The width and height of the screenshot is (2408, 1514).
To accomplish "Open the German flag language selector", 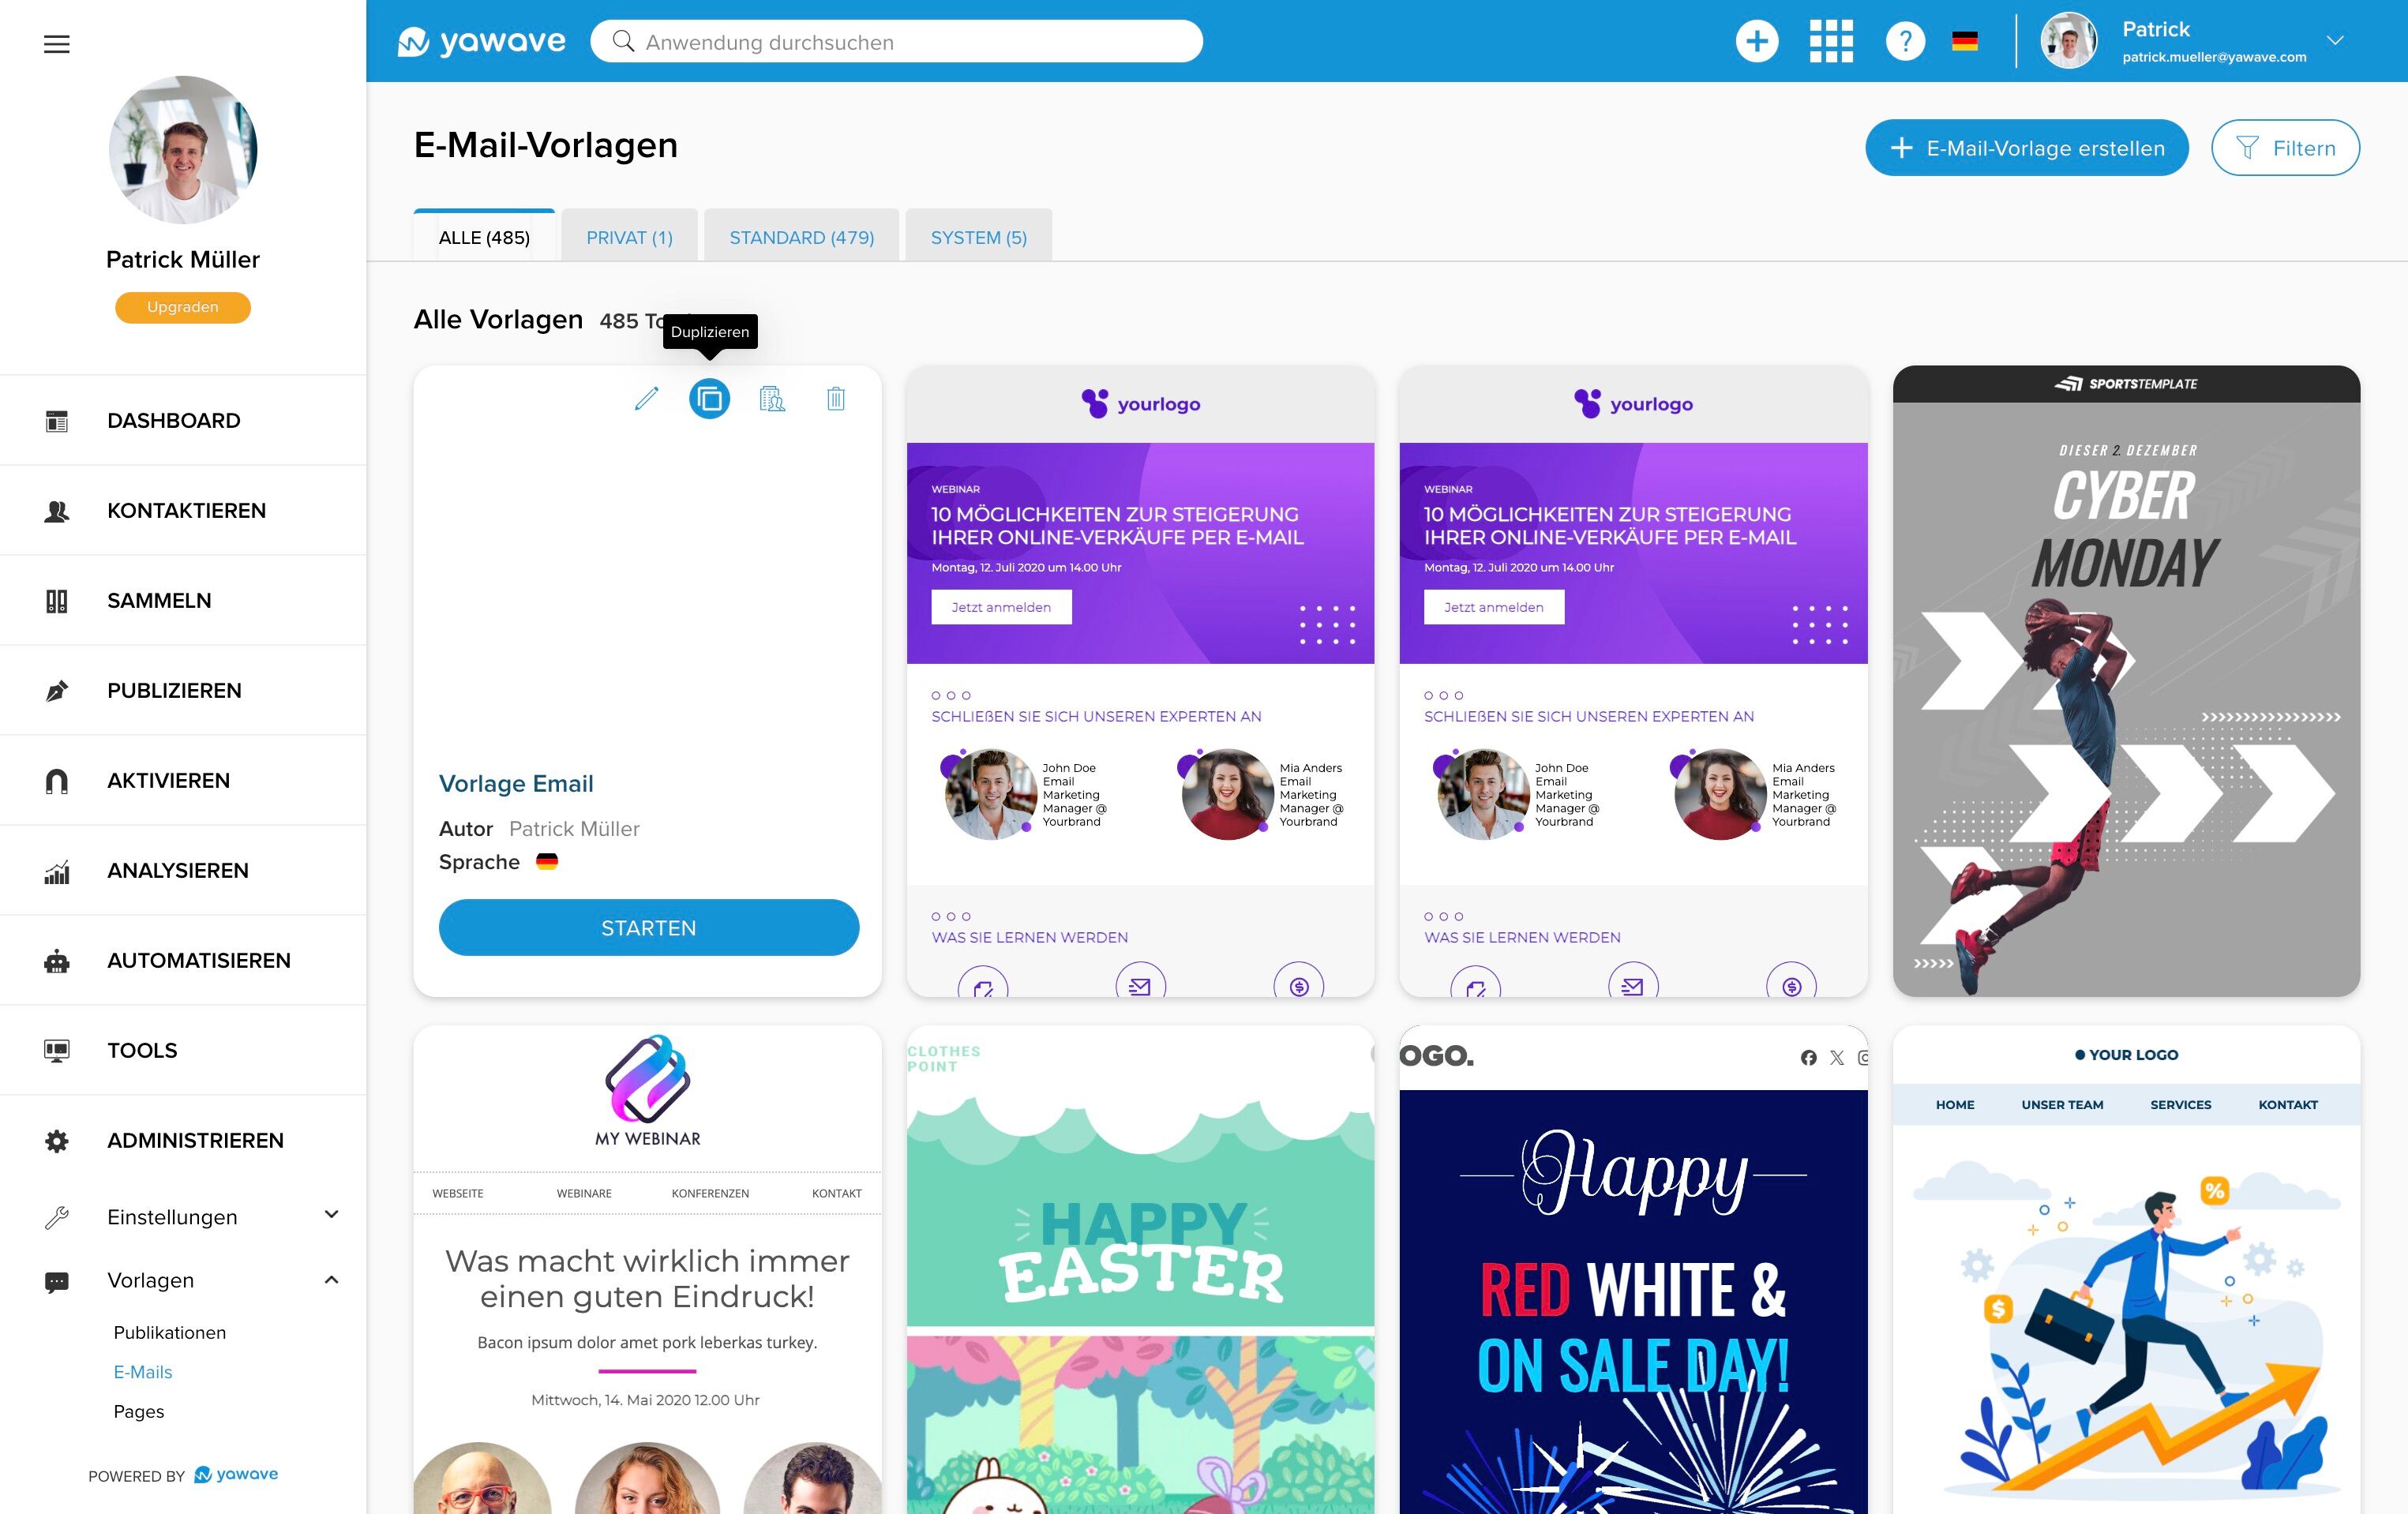I will [x=1964, y=41].
